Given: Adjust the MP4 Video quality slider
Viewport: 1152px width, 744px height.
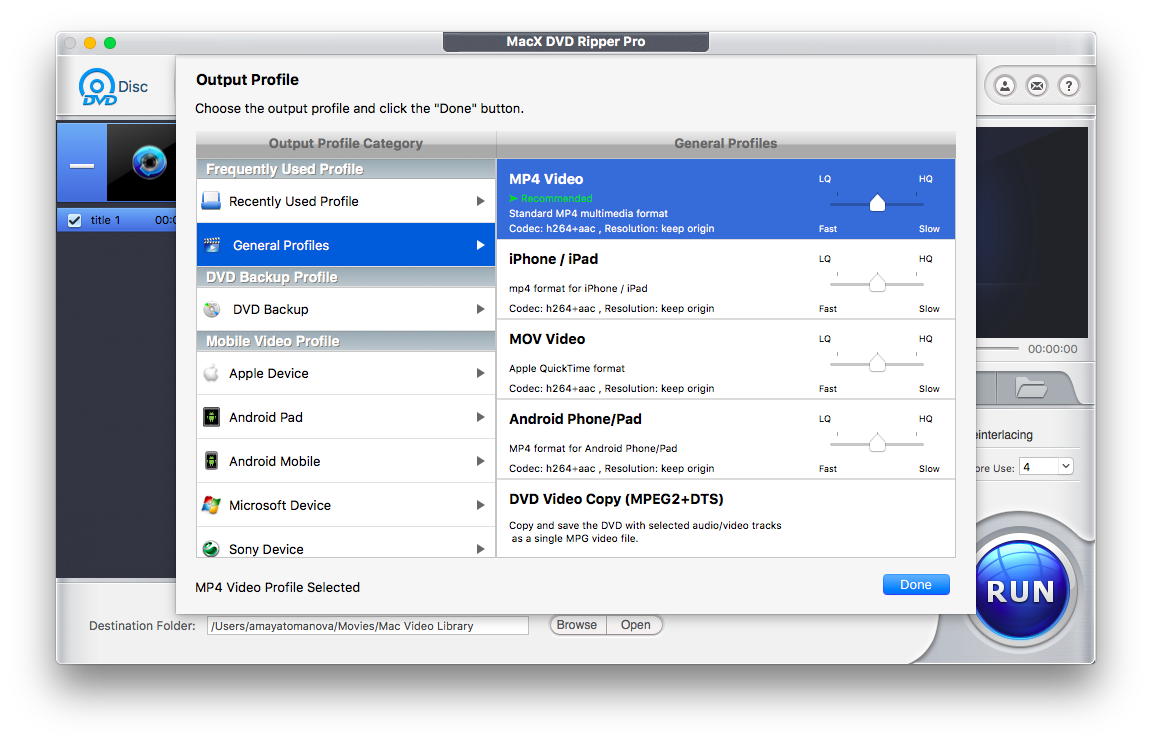Looking at the screenshot, I should [877, 203].
